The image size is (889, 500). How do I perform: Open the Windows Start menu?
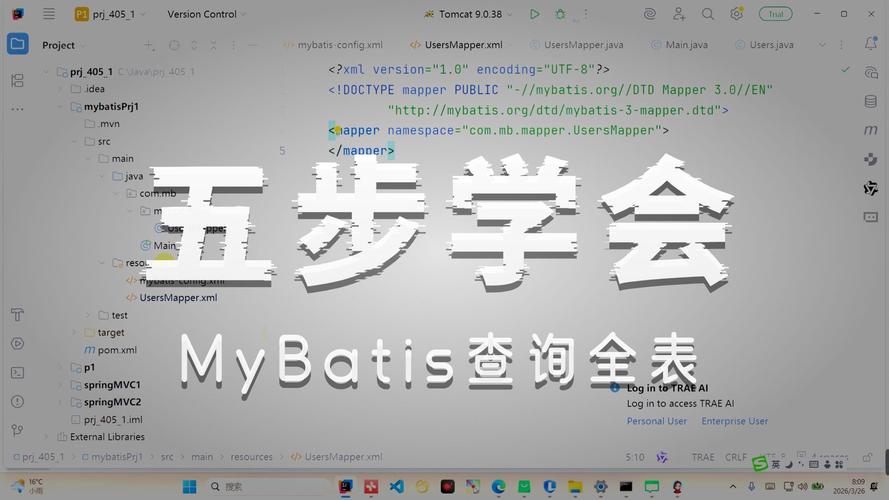[x=189, y=486]
